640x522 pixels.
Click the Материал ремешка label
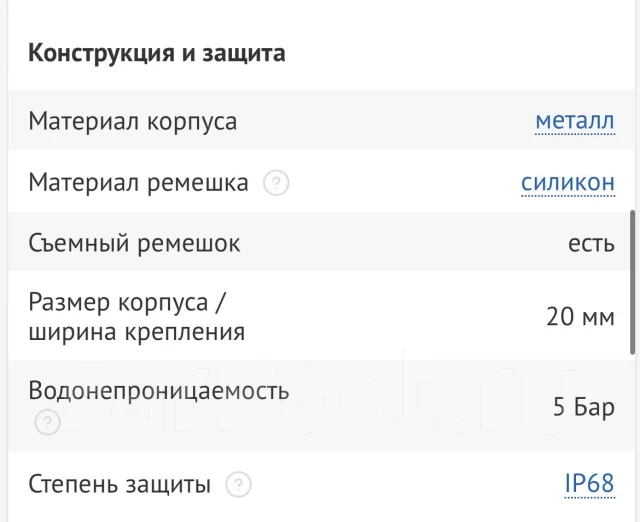tap(138, 182)
